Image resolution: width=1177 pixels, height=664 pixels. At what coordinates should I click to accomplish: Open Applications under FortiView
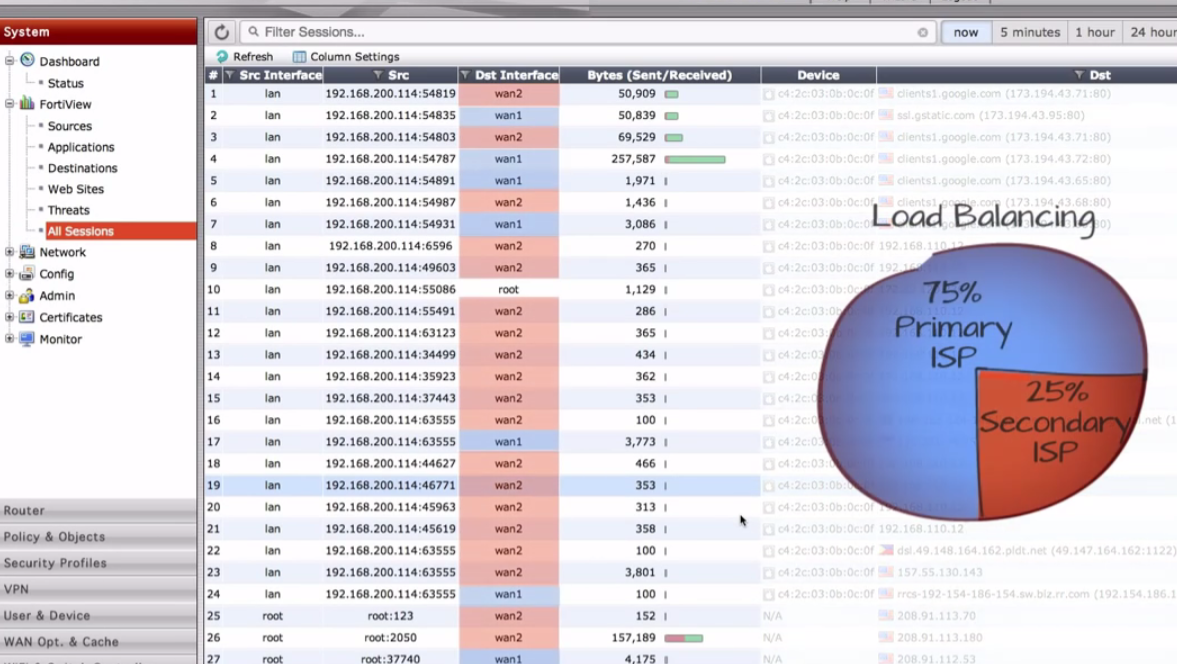[81, 147]
